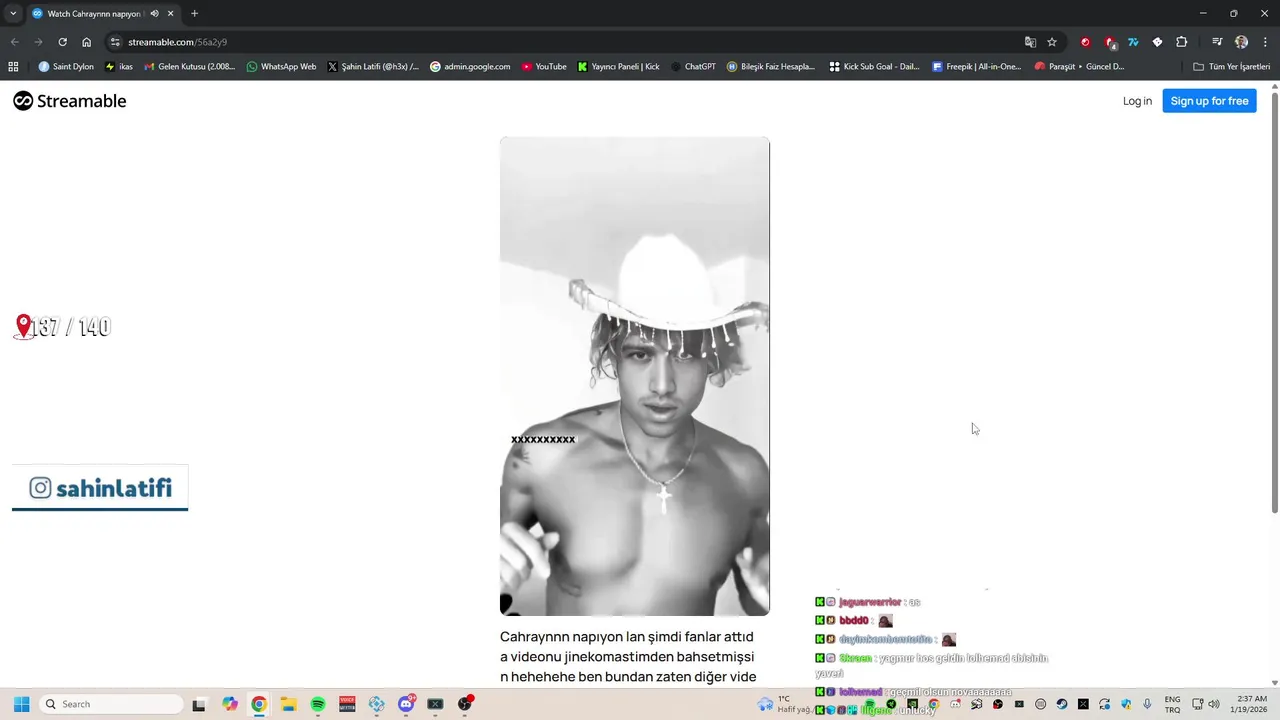
Task: Click the video player to toggle playback
Action: 635,376
